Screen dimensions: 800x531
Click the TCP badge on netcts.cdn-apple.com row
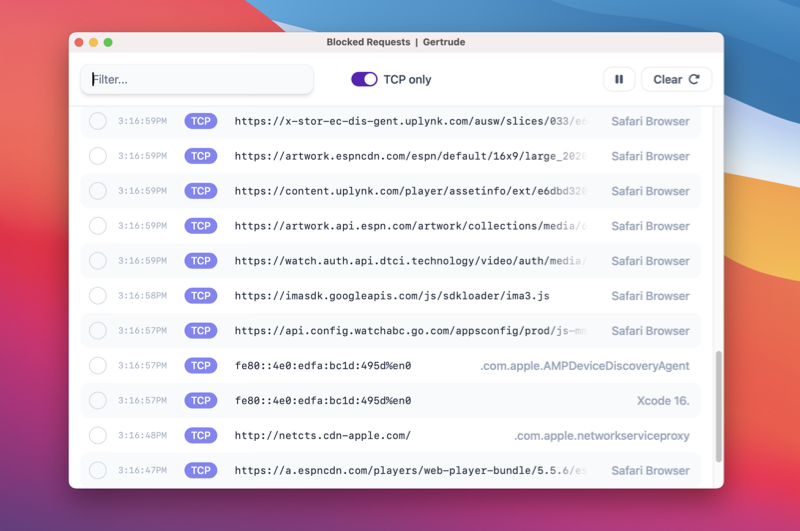pyautogui.click(x=201, y=436)
